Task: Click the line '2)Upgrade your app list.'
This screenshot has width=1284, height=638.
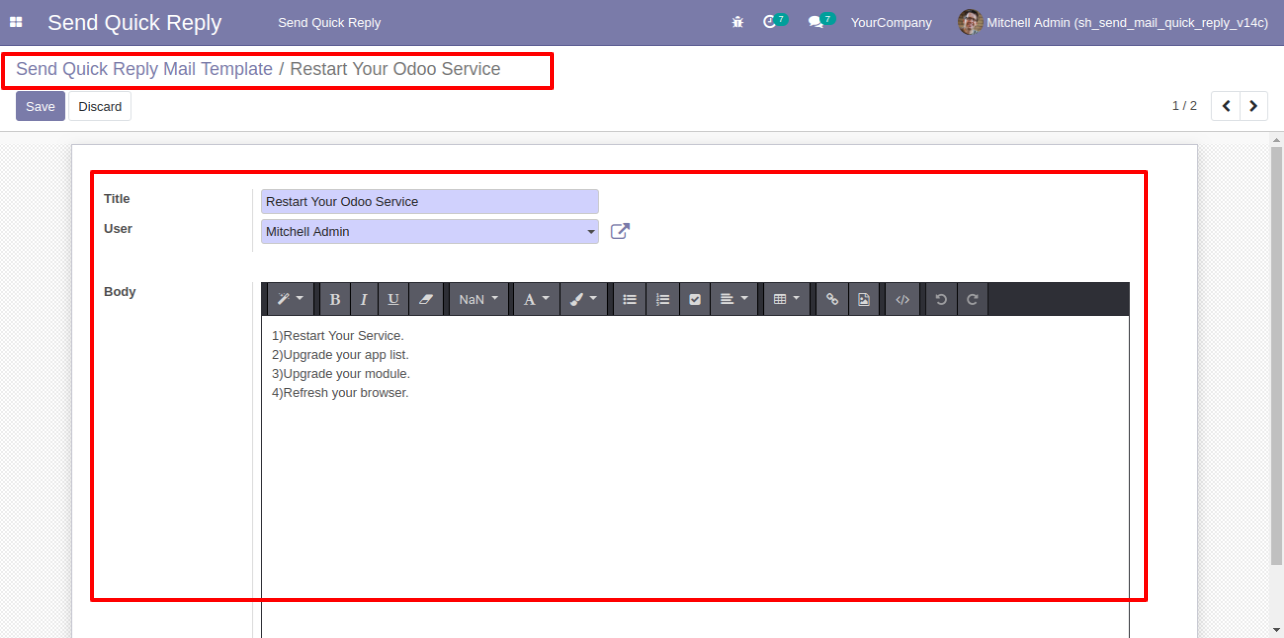Action: coord(340,355)
